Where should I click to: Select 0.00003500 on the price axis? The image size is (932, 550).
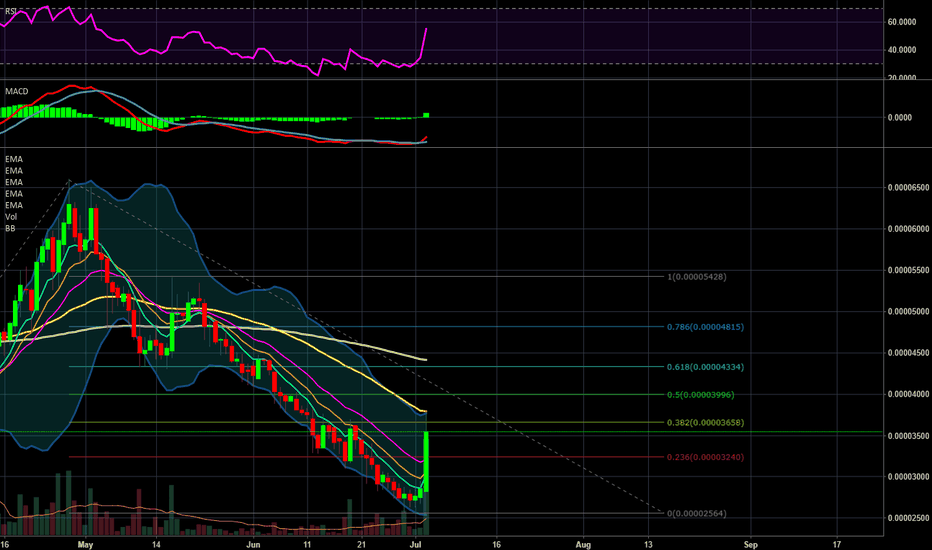click(x=908, y=436)
